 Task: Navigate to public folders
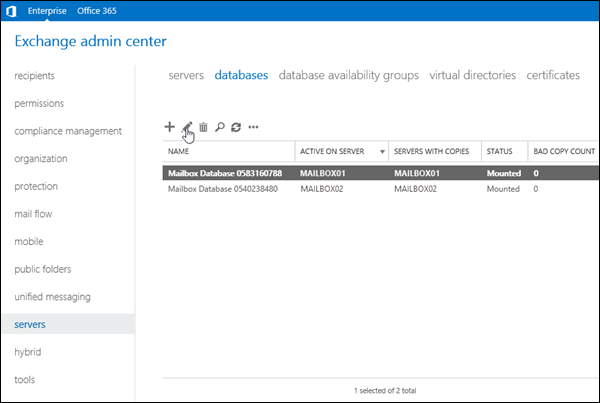[x=43, y=269]
